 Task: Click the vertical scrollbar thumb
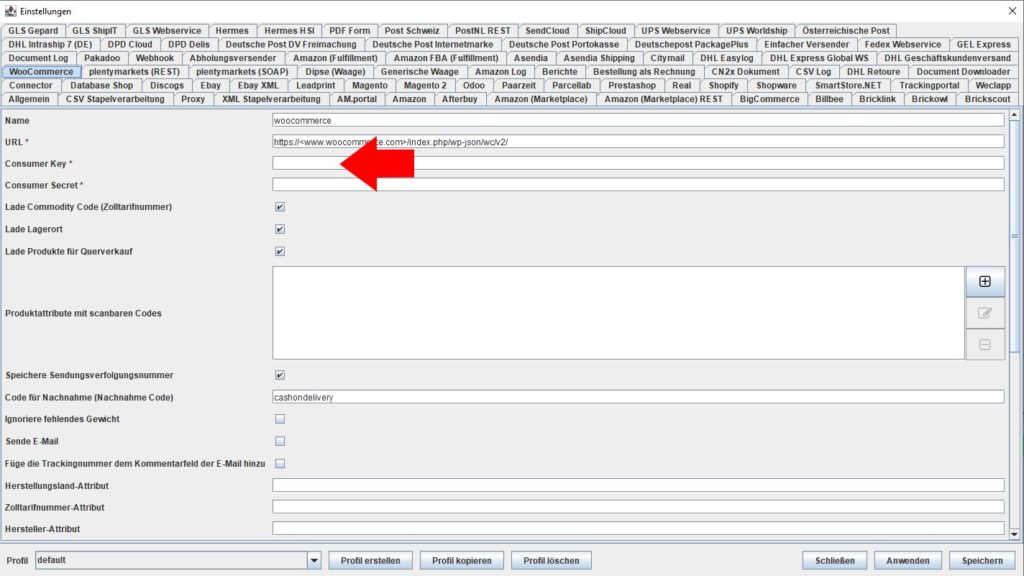(1014, 236)
